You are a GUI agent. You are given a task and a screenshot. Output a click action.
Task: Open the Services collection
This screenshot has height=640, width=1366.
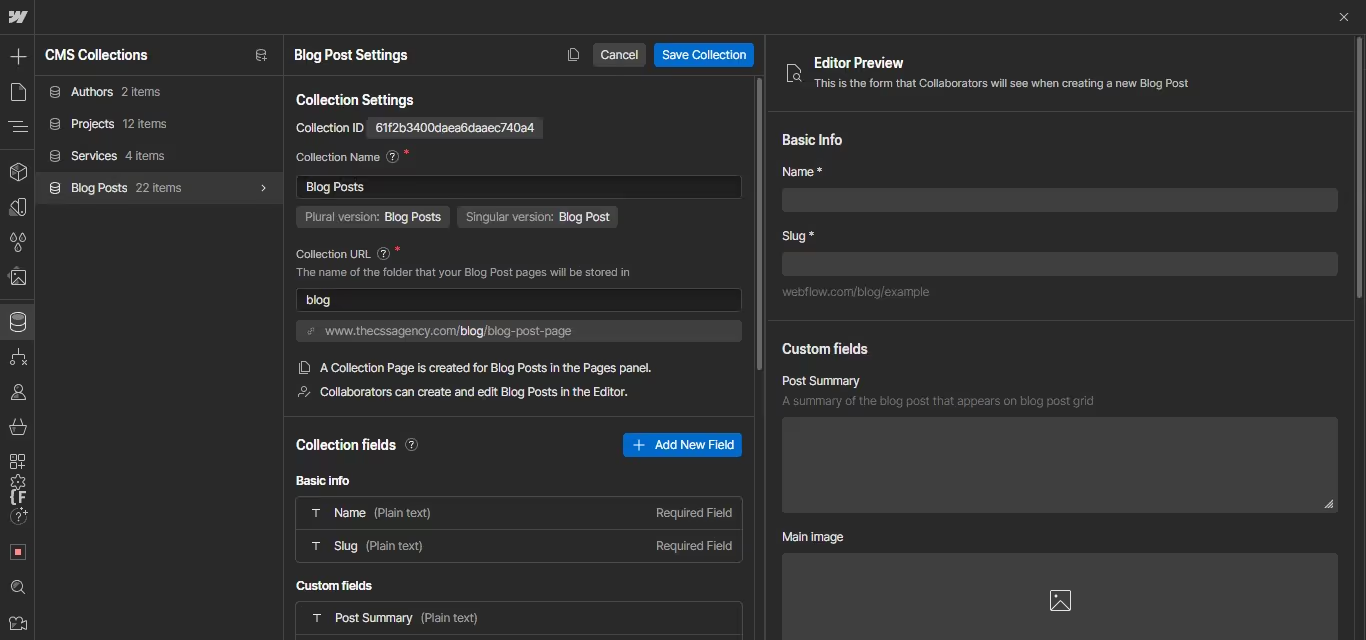[159, 156]
